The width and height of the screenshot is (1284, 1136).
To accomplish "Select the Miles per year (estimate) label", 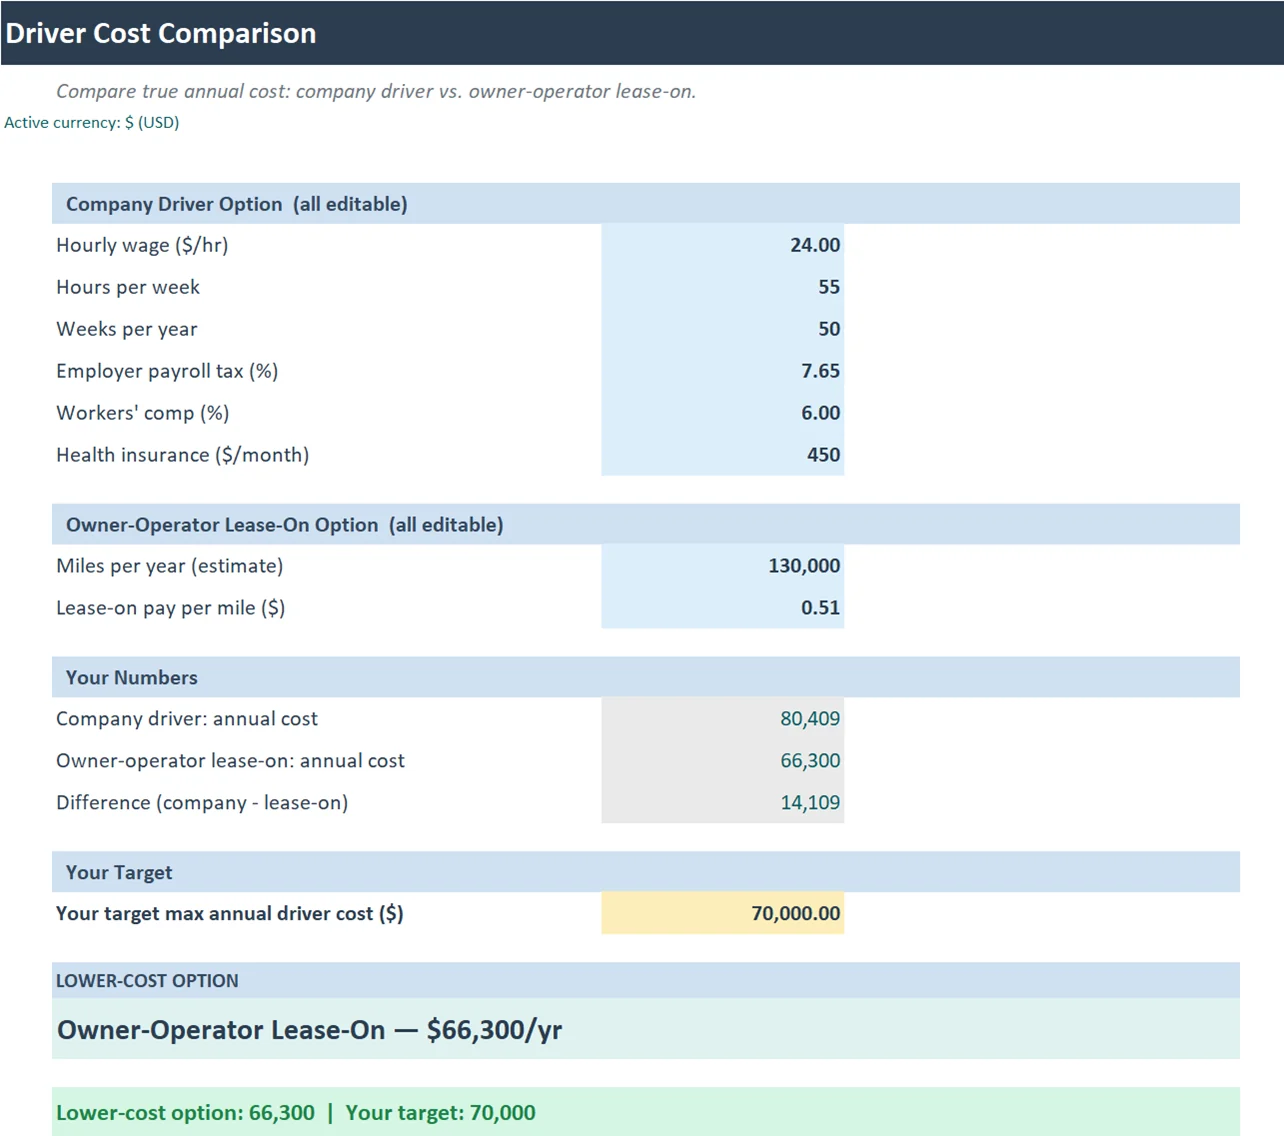I will [170, 566].
